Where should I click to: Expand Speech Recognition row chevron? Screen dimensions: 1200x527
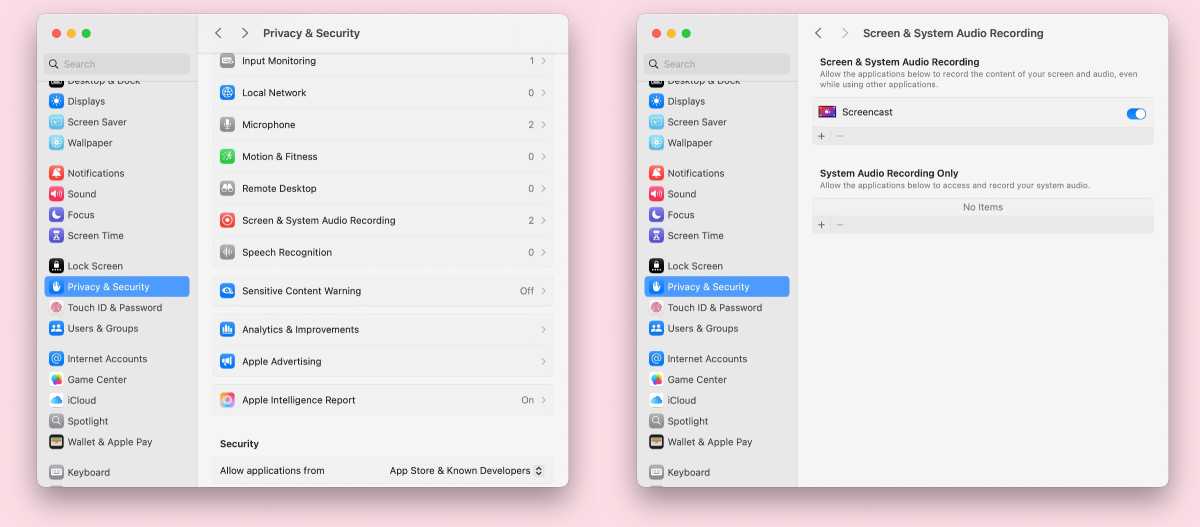[x=543, y=253]
